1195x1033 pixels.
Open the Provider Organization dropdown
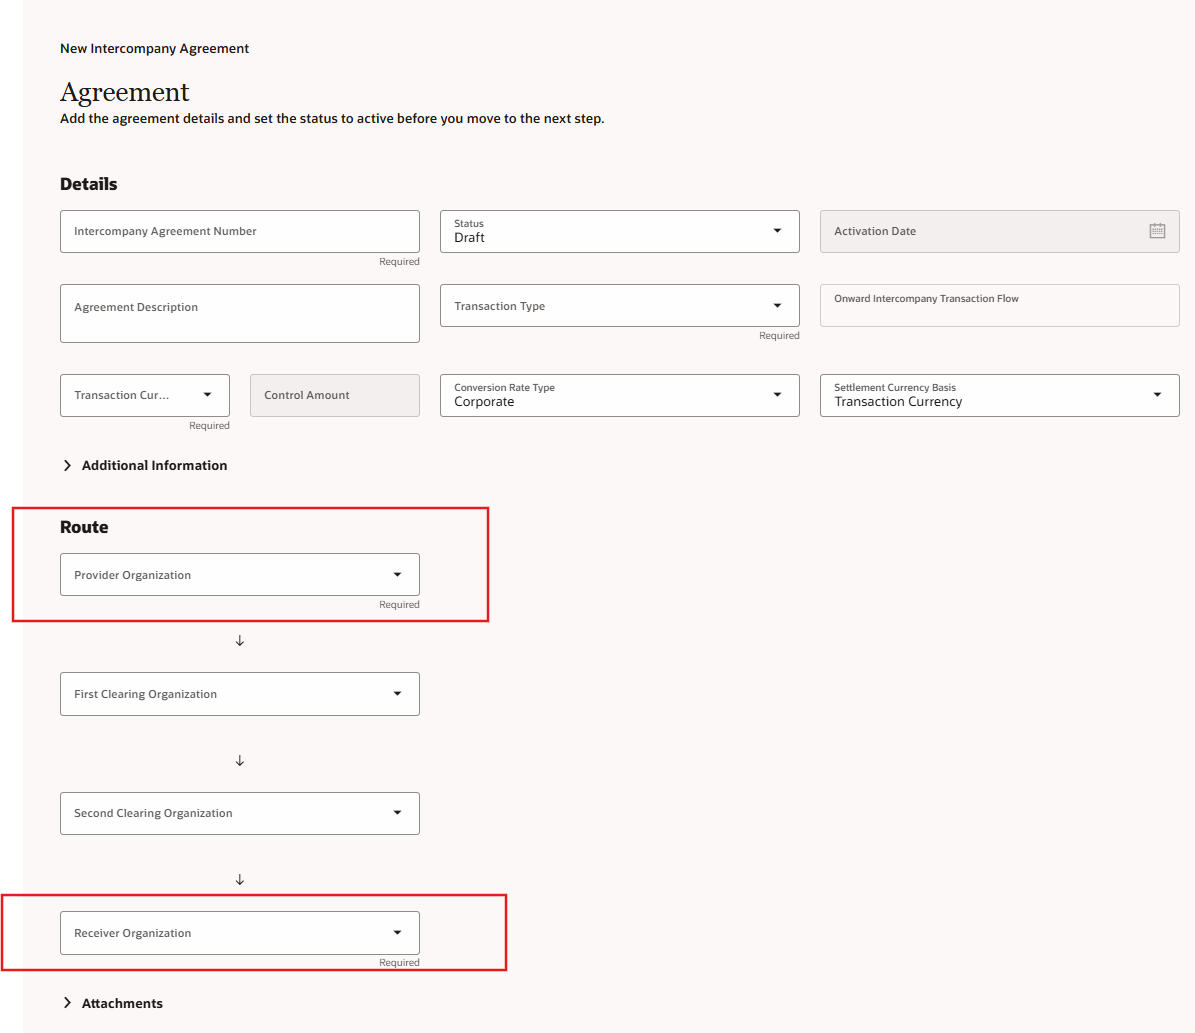pos(240,575)
